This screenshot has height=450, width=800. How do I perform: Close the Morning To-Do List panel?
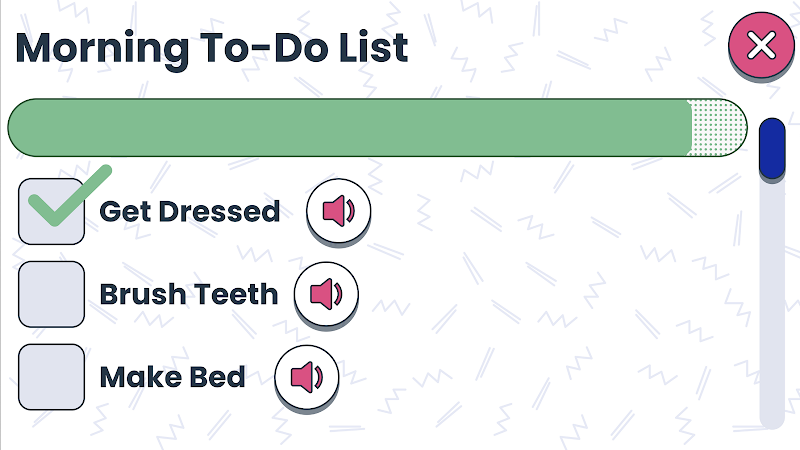coord(761,45)
